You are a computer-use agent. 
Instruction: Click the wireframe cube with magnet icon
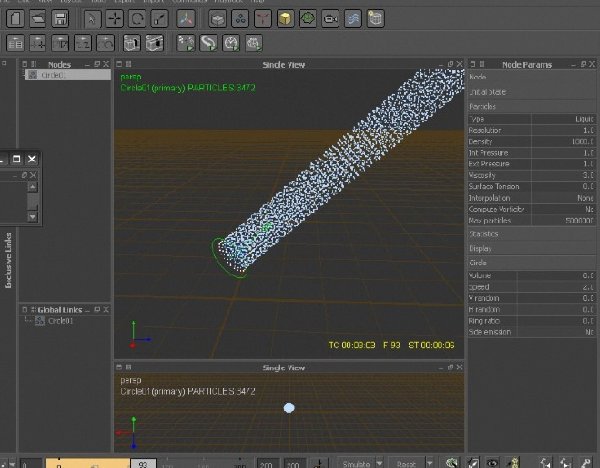point(132,43)
